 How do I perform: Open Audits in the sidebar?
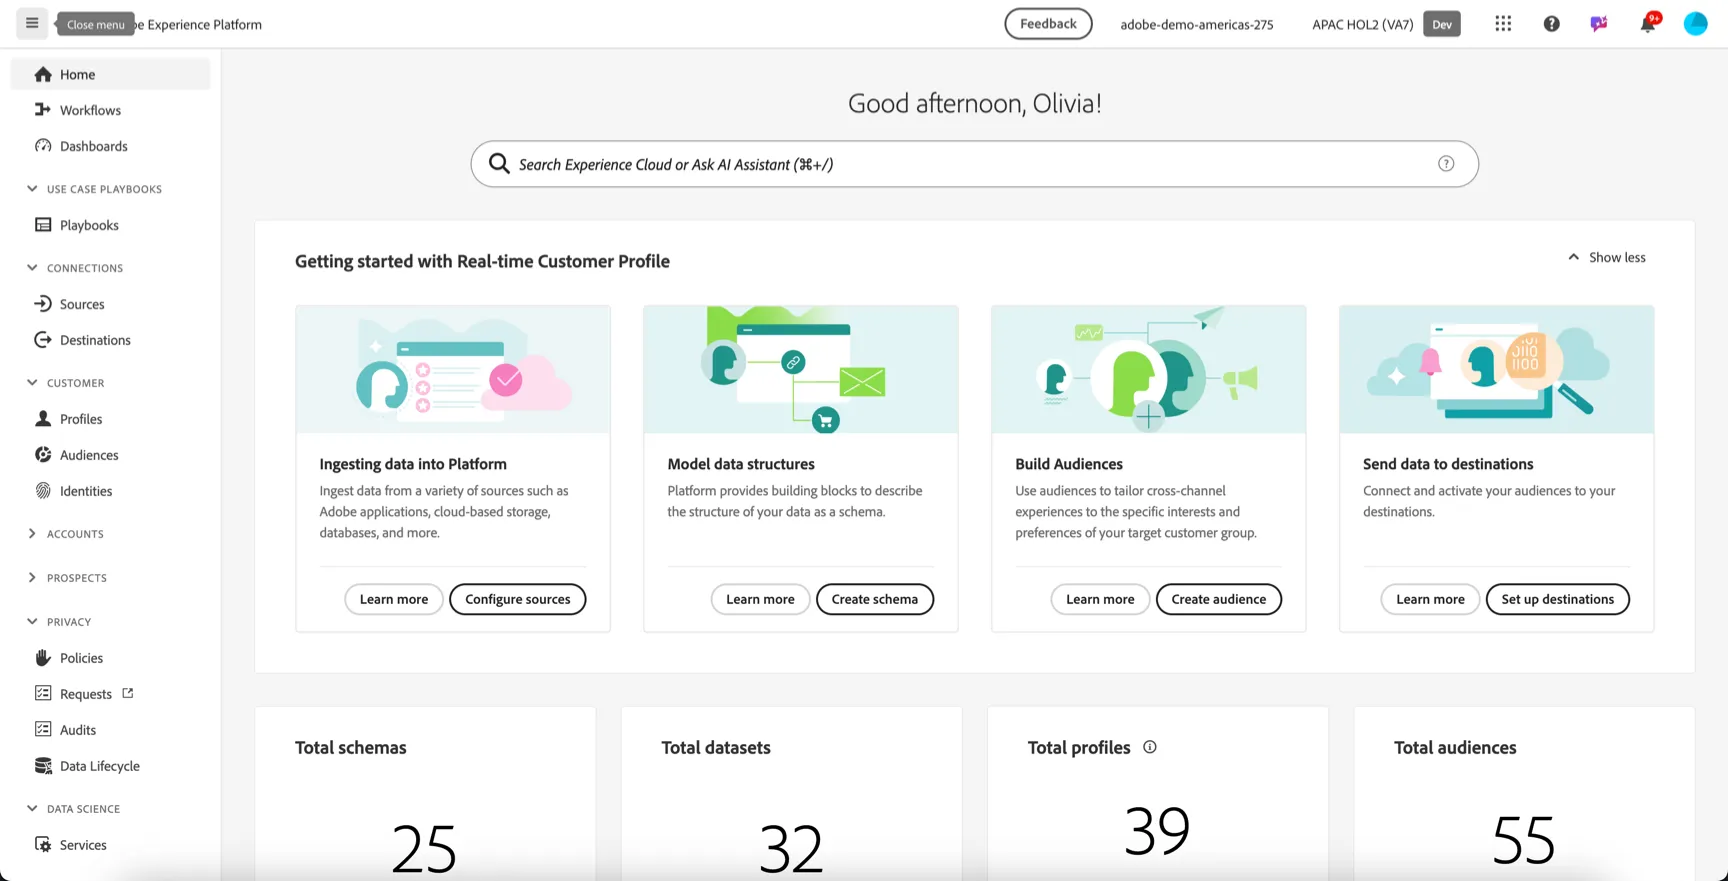[111, 730]
